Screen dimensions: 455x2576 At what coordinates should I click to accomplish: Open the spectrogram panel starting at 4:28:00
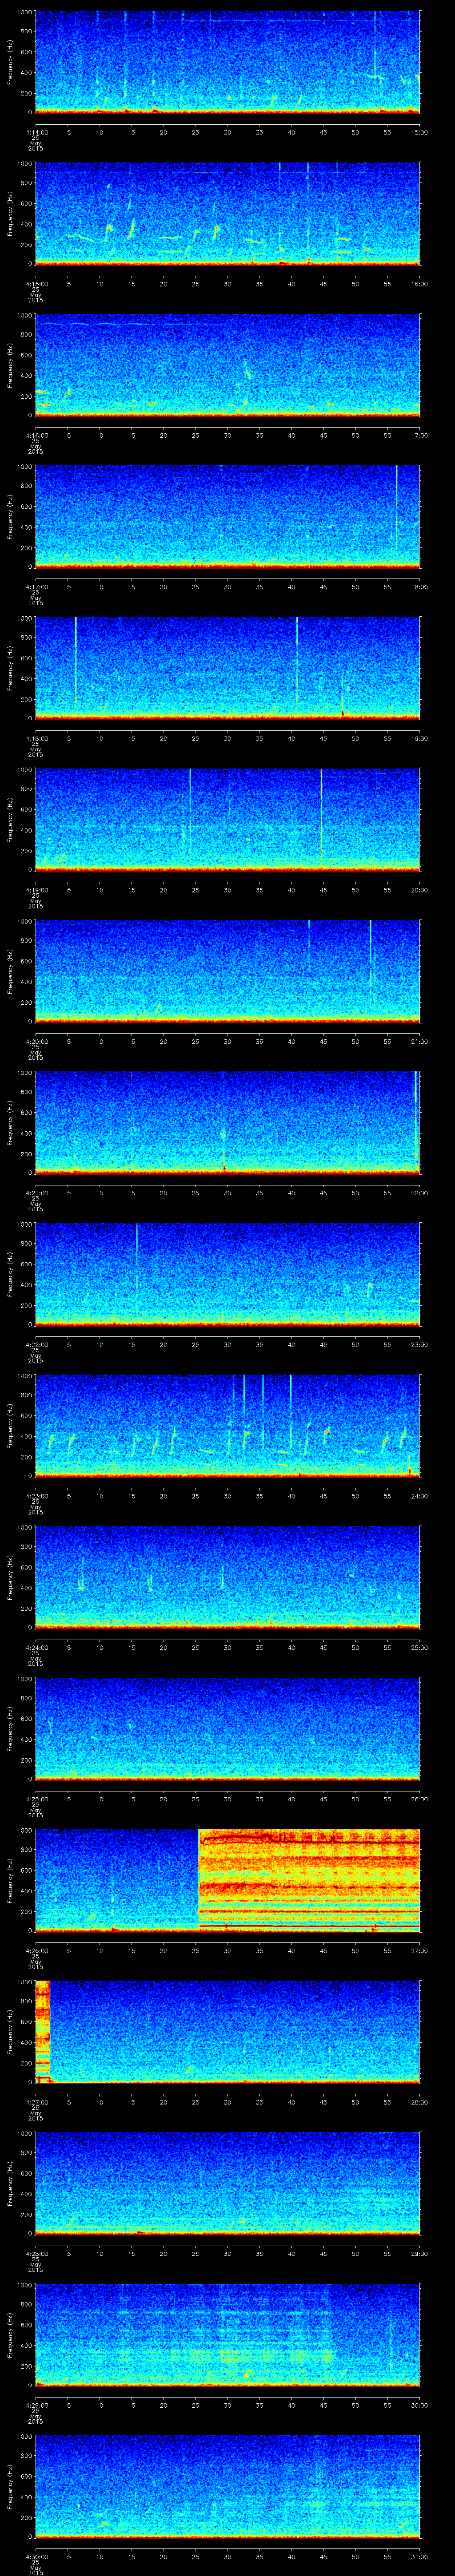[x=227, y=2183]
